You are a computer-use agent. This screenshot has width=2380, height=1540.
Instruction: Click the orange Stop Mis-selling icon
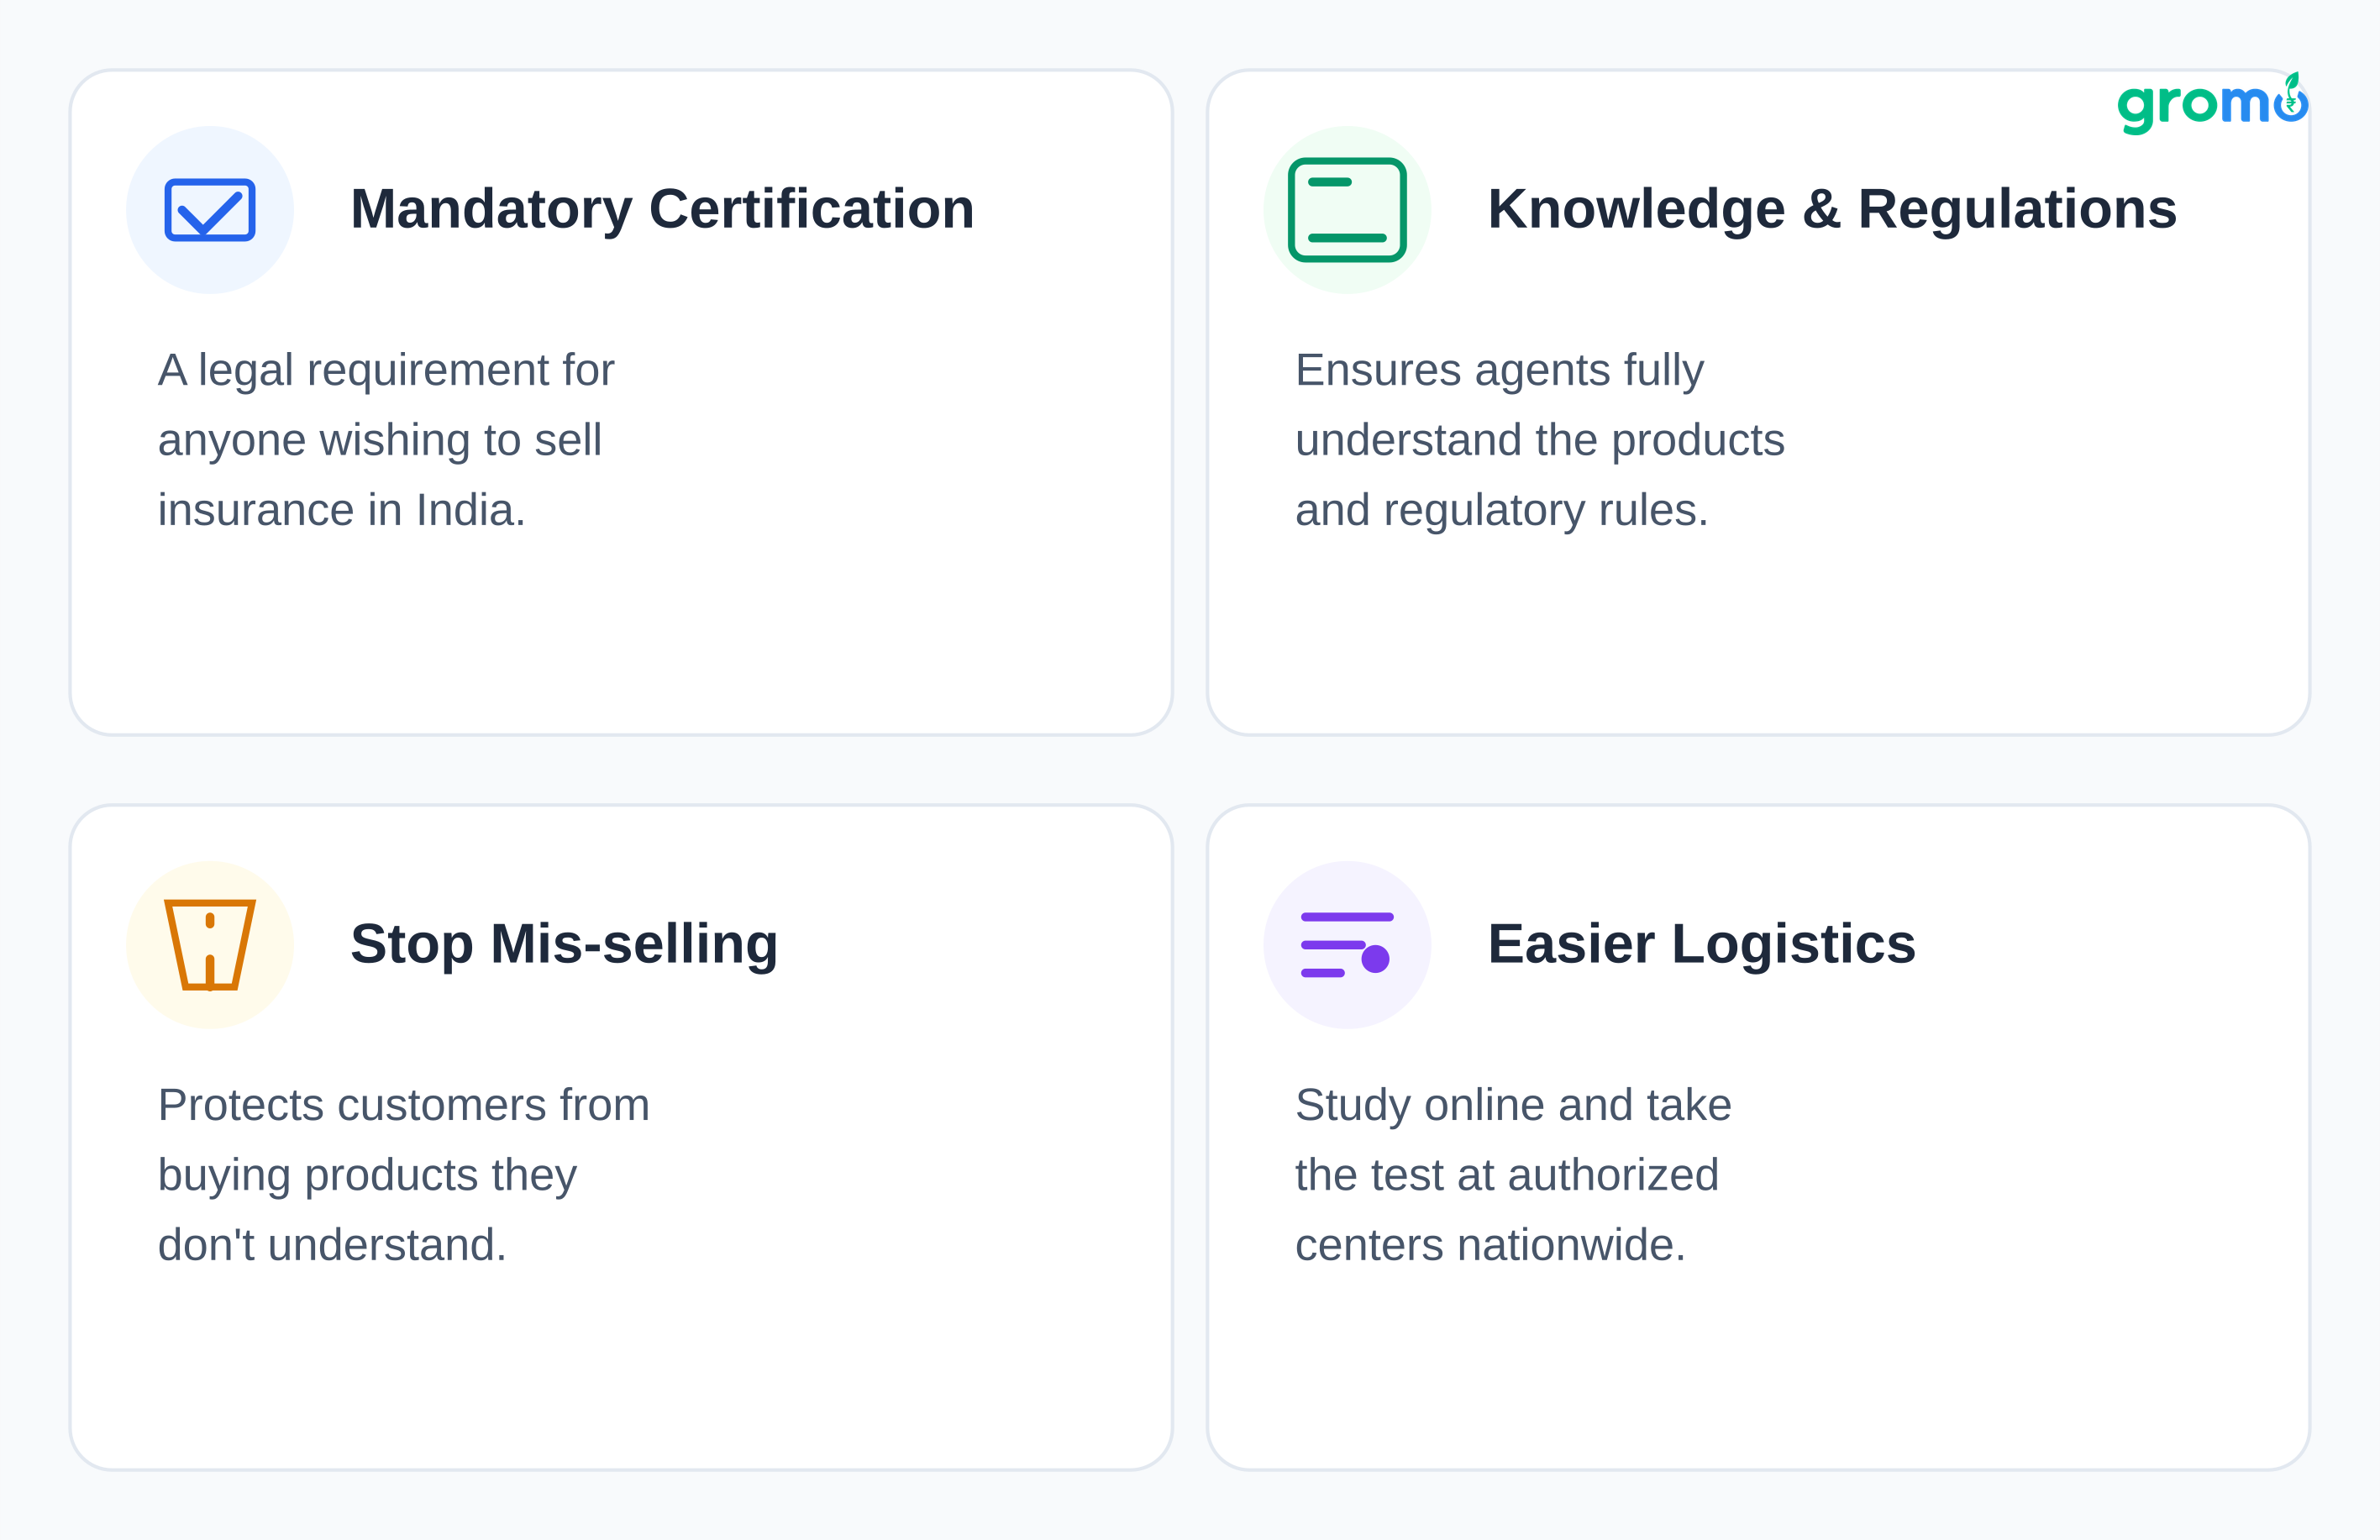pyautogui.click(x=210, y=945)
